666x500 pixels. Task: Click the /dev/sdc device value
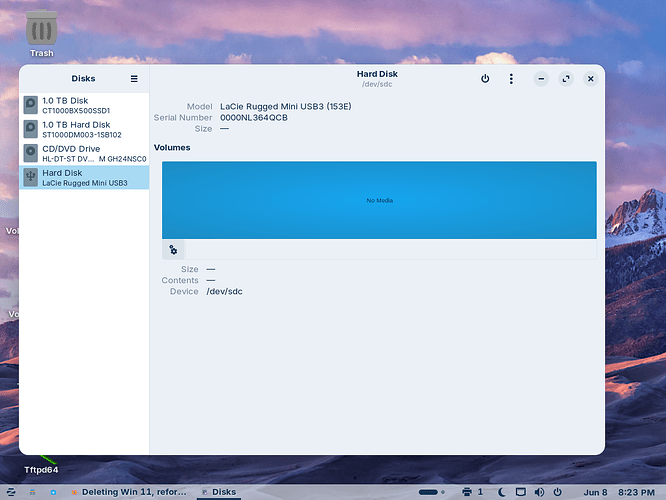(x=224, y=291)
